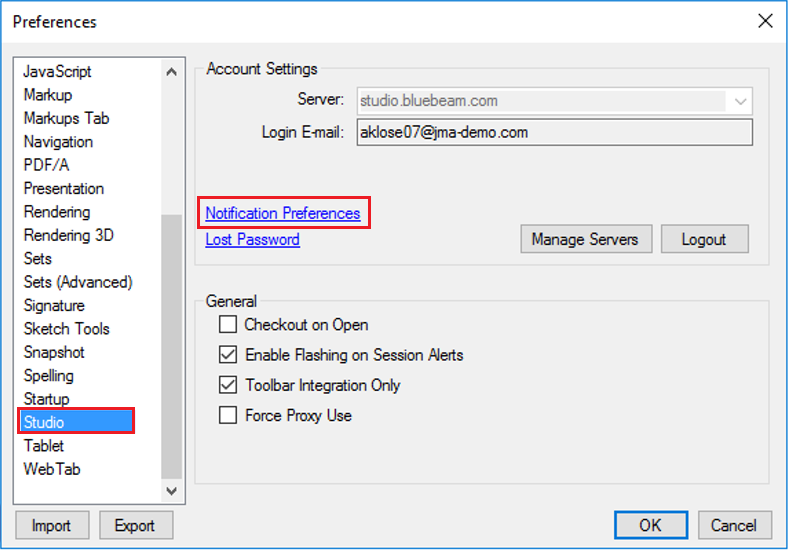Screen dimensions: 788x550
Task: Choose the Signature category
Action: click(x=54, y=305)
